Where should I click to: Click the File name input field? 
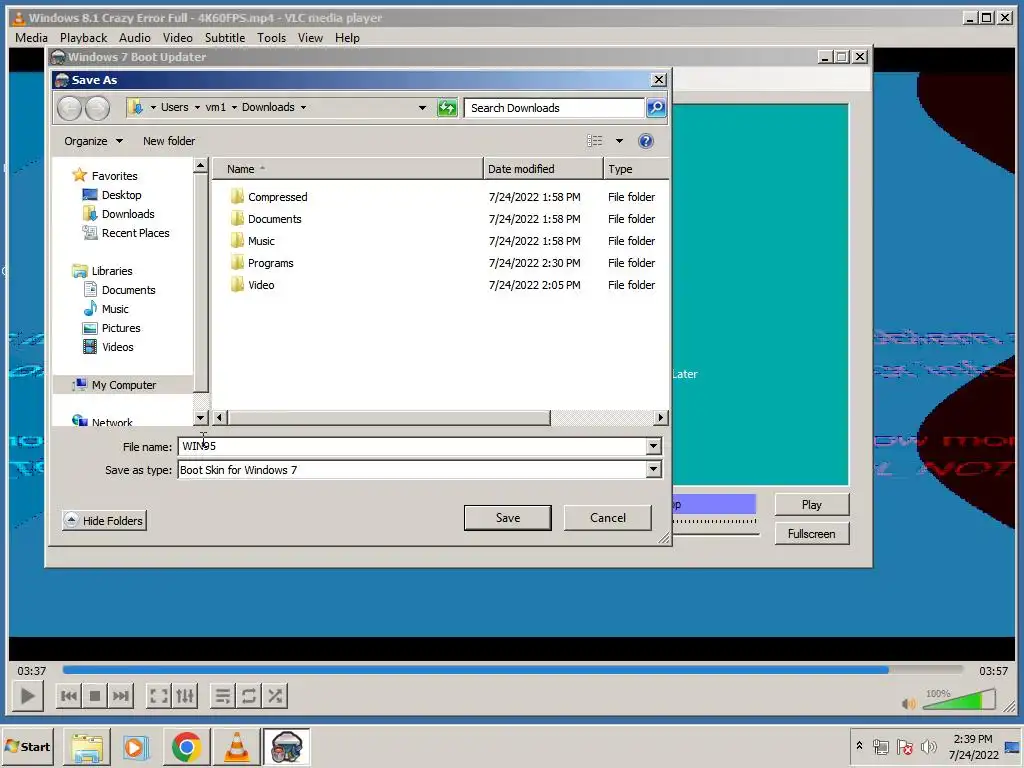tap(411, 446)
